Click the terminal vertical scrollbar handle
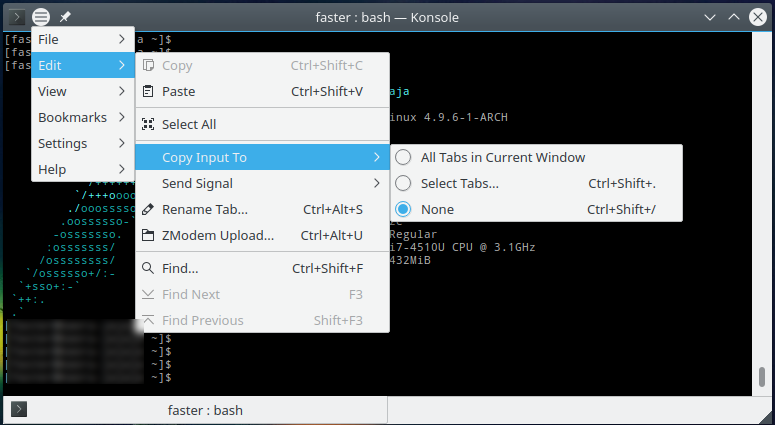The width and height of the screenshot is (775, 425). click(x=761, y=376)
